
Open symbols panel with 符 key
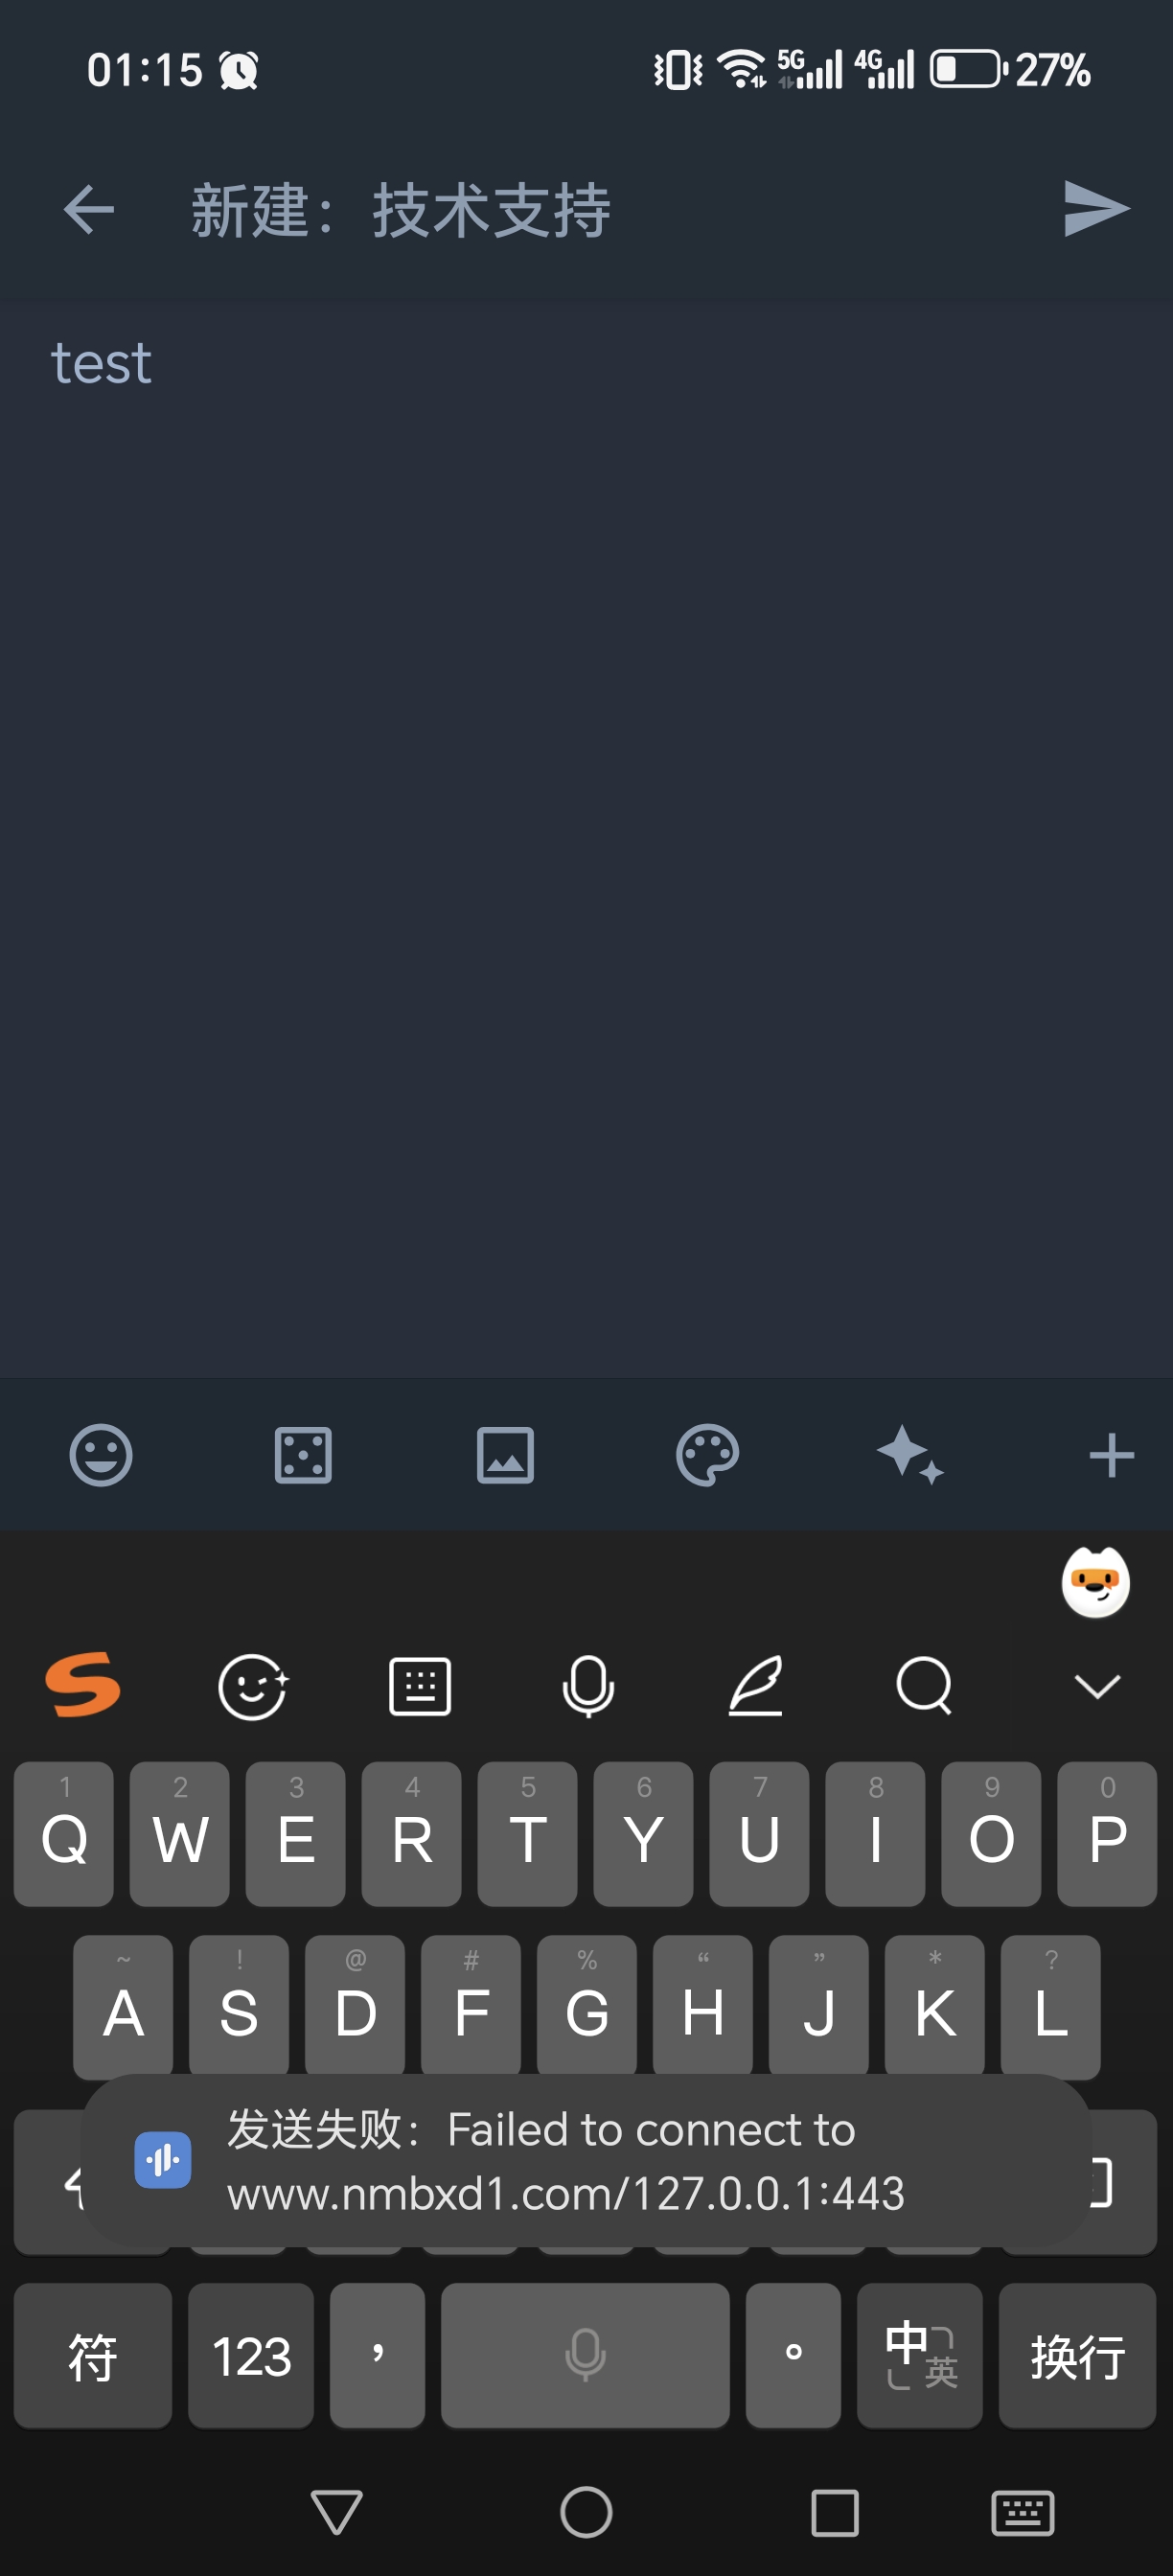point(92,2355)
